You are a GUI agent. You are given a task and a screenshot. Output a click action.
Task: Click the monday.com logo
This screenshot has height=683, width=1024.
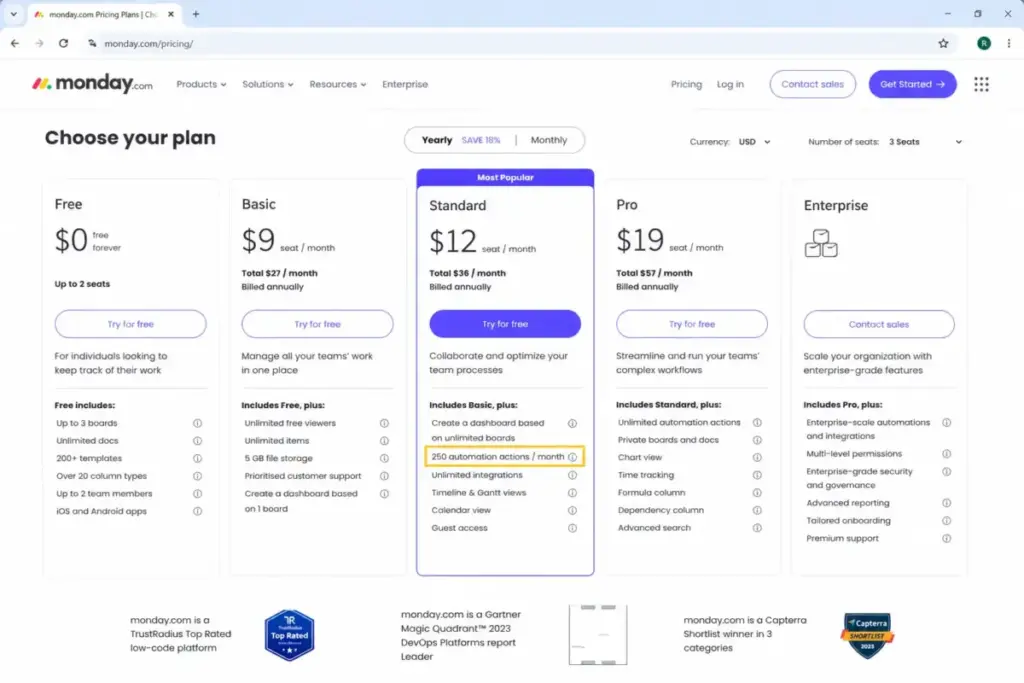[x=92, y=84]
